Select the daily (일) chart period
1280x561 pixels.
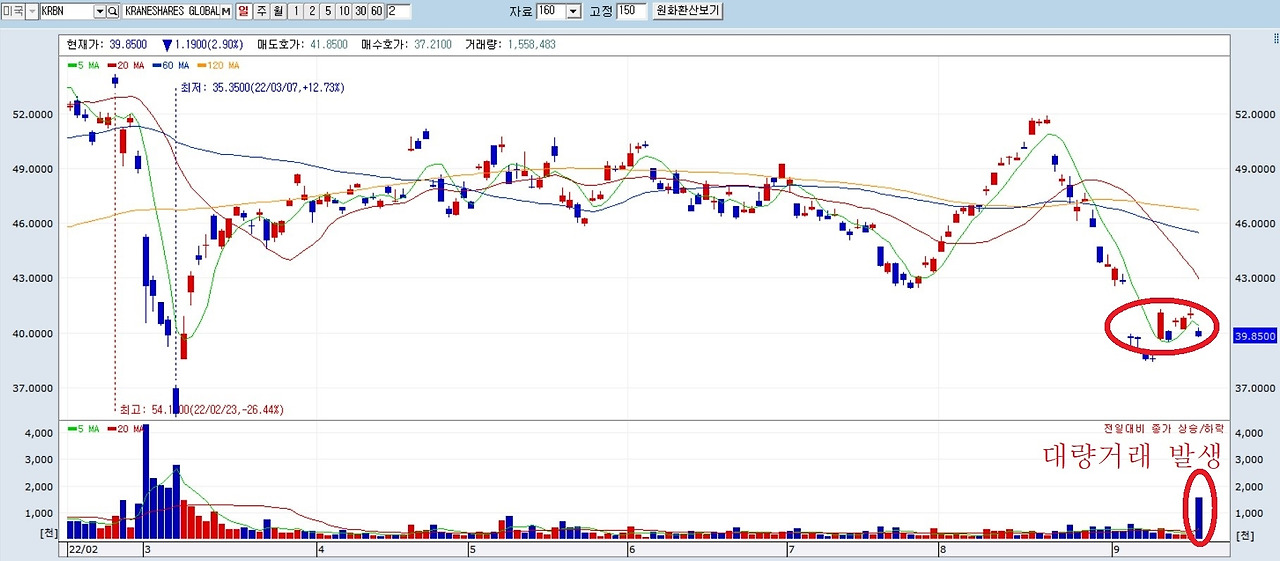click(243, 11)
